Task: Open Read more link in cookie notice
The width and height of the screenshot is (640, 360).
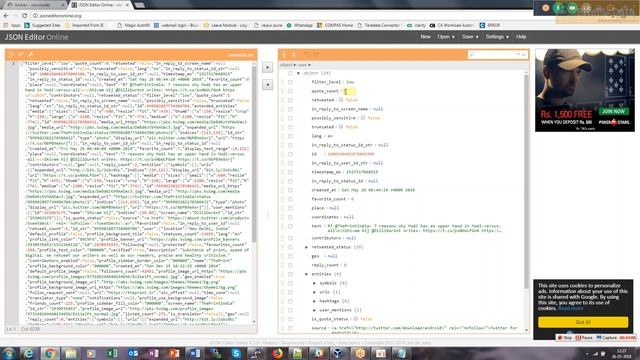Action: (570, 308)
